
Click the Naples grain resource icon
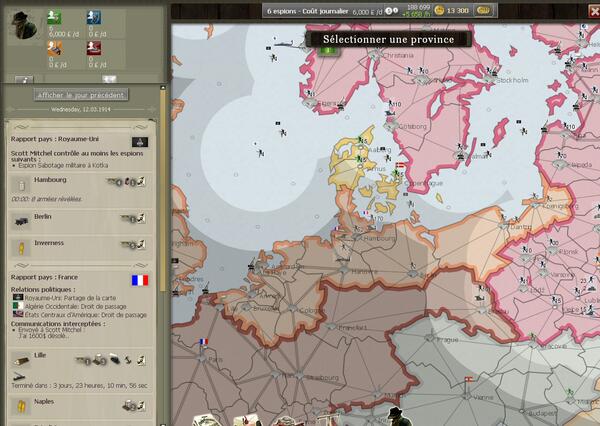point(21,406)
